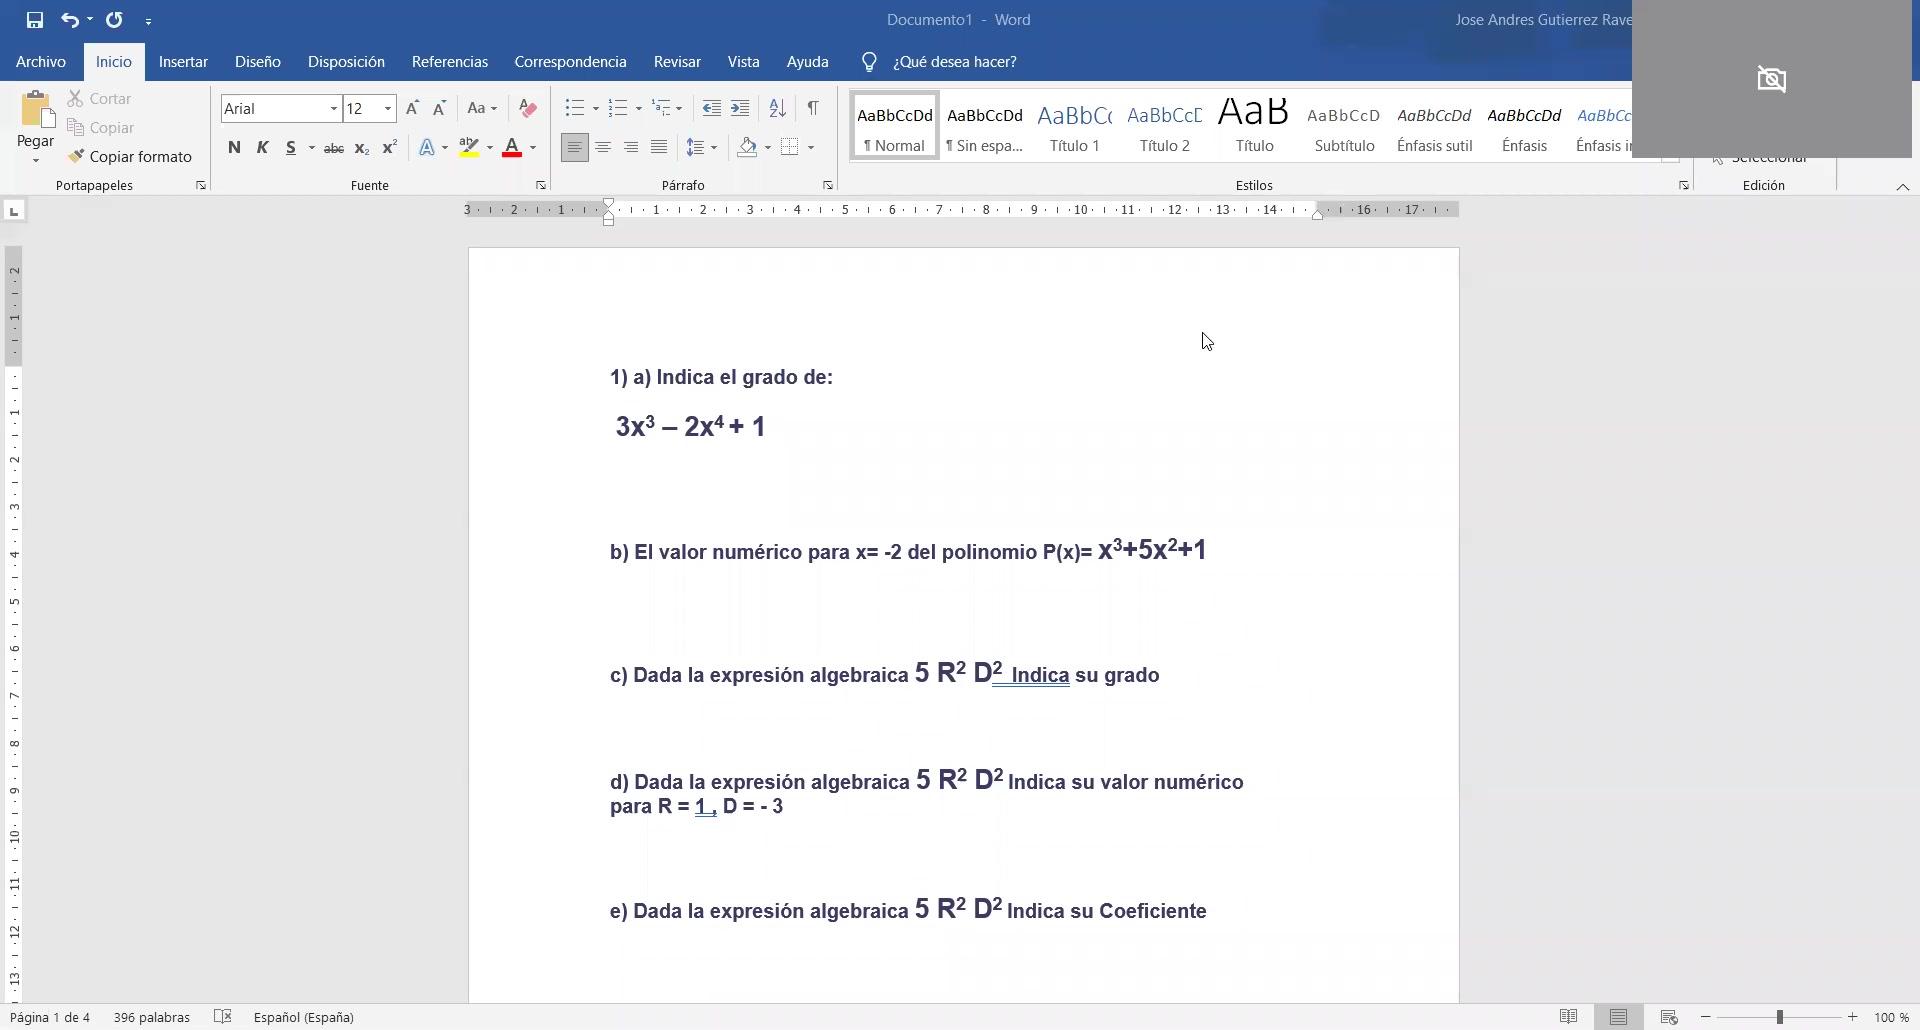Click the Copiar formato paintbrush

pos(130,157)
